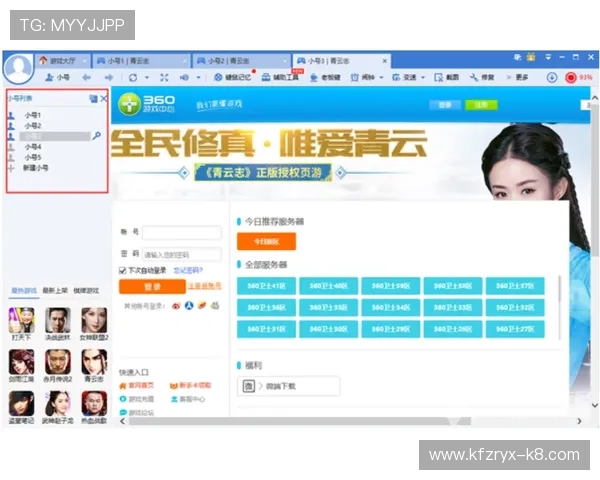The image size is (600, 480).
Task: Refresh the page with the reload icon
Action: tap(133, 78)
